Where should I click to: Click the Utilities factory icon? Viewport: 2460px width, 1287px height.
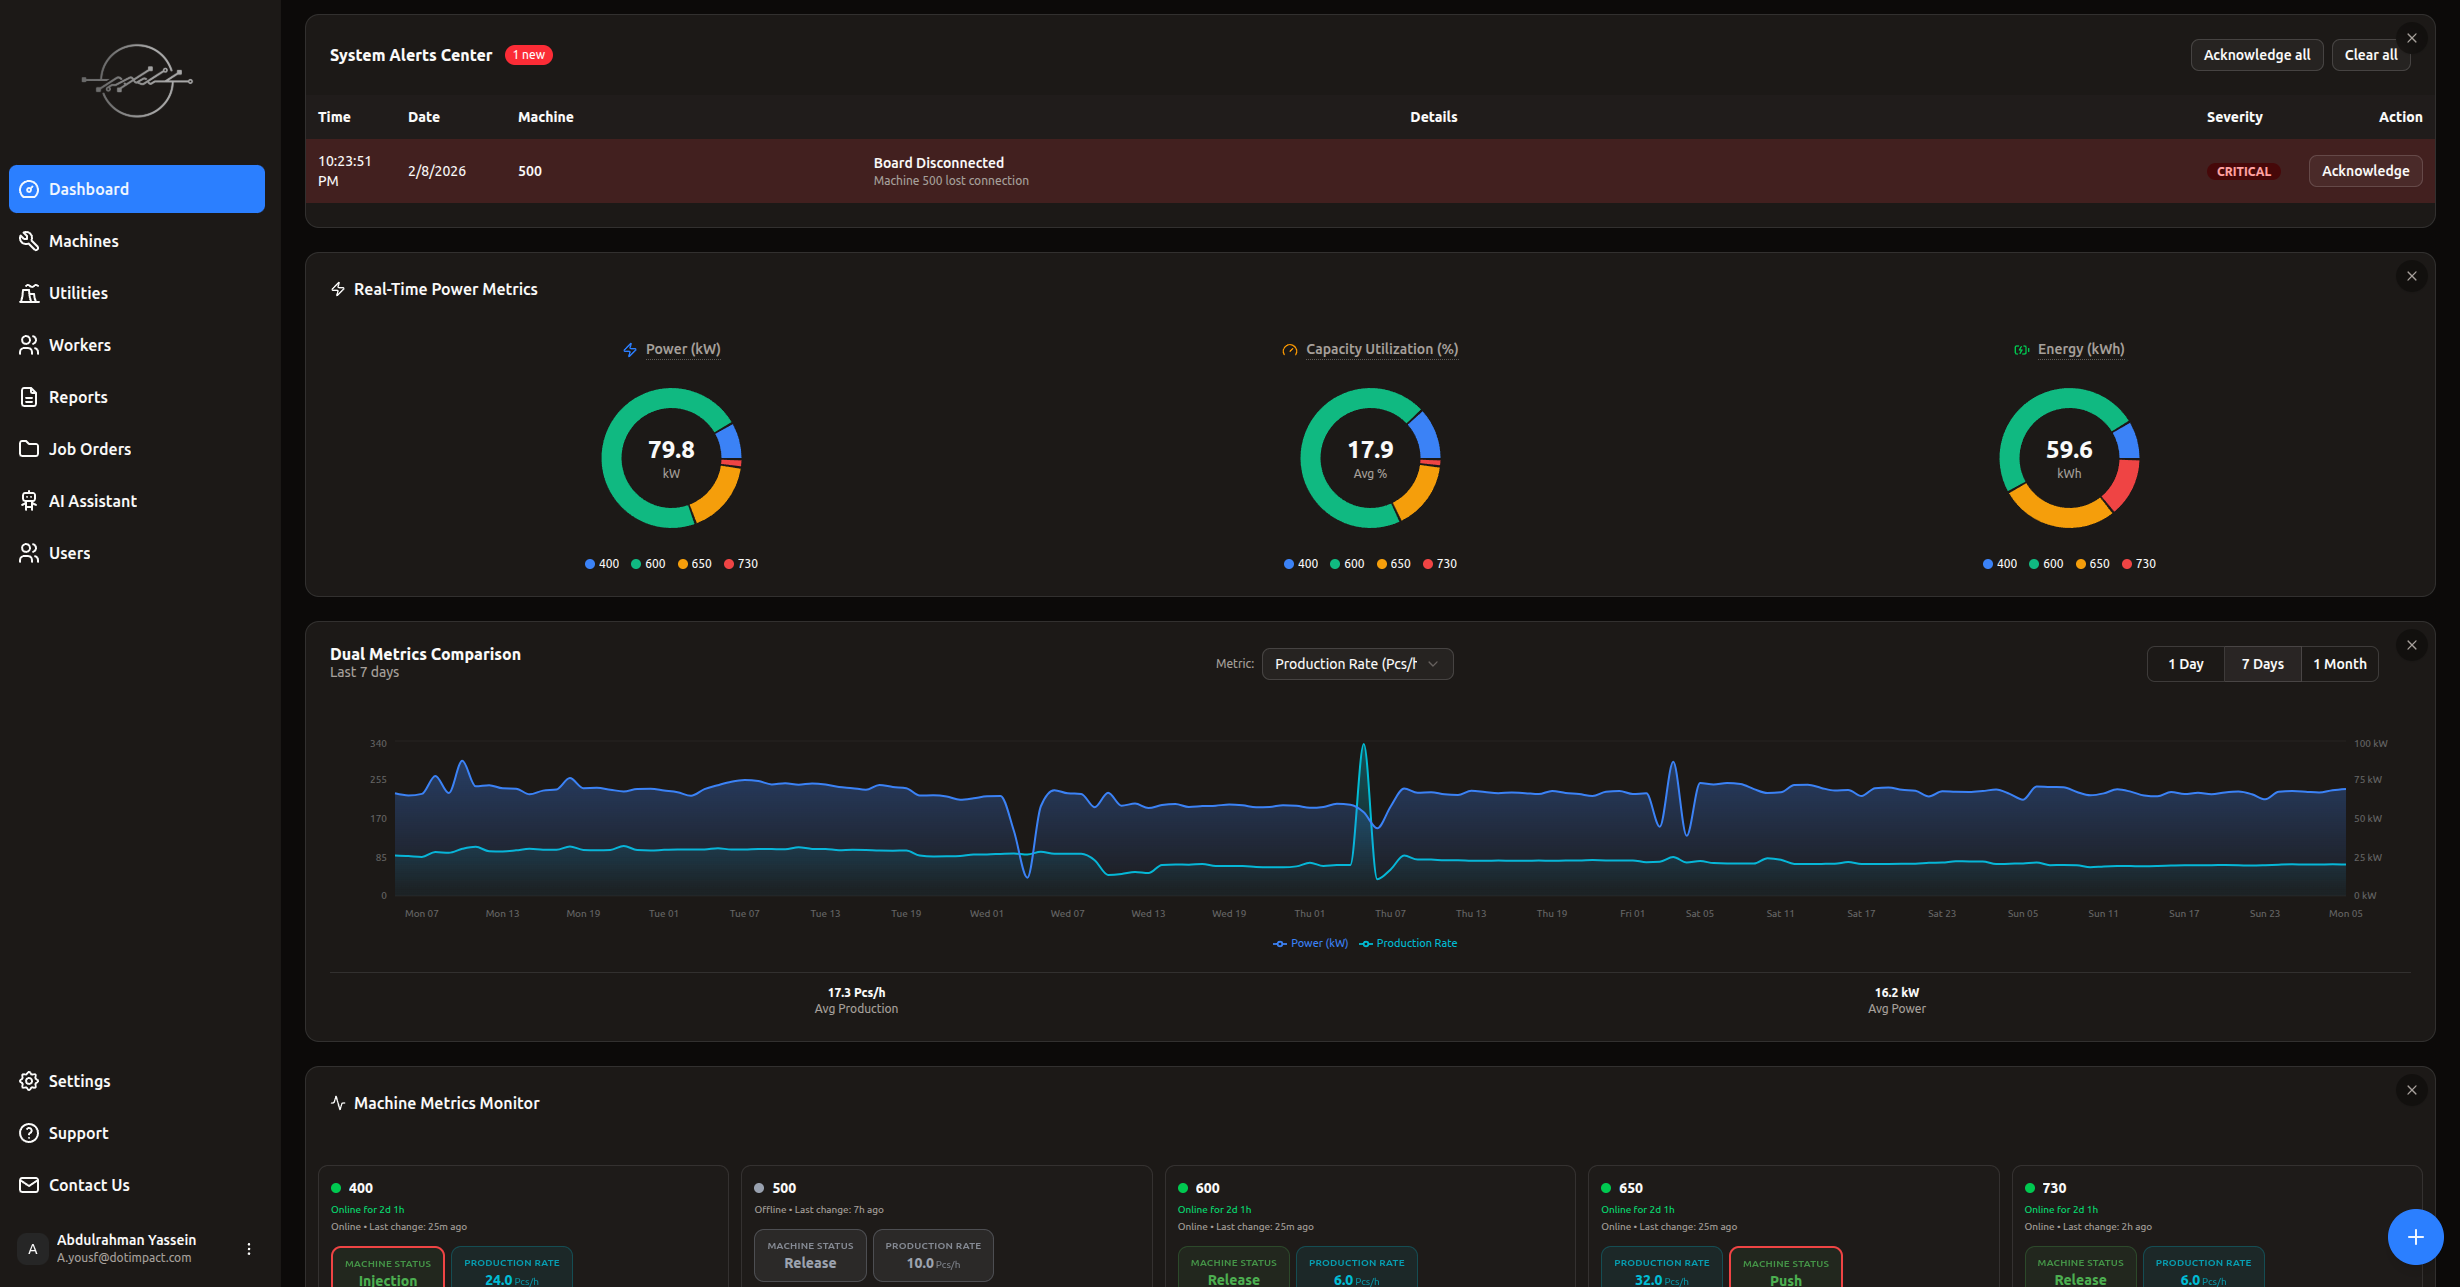tap(29, 293)
